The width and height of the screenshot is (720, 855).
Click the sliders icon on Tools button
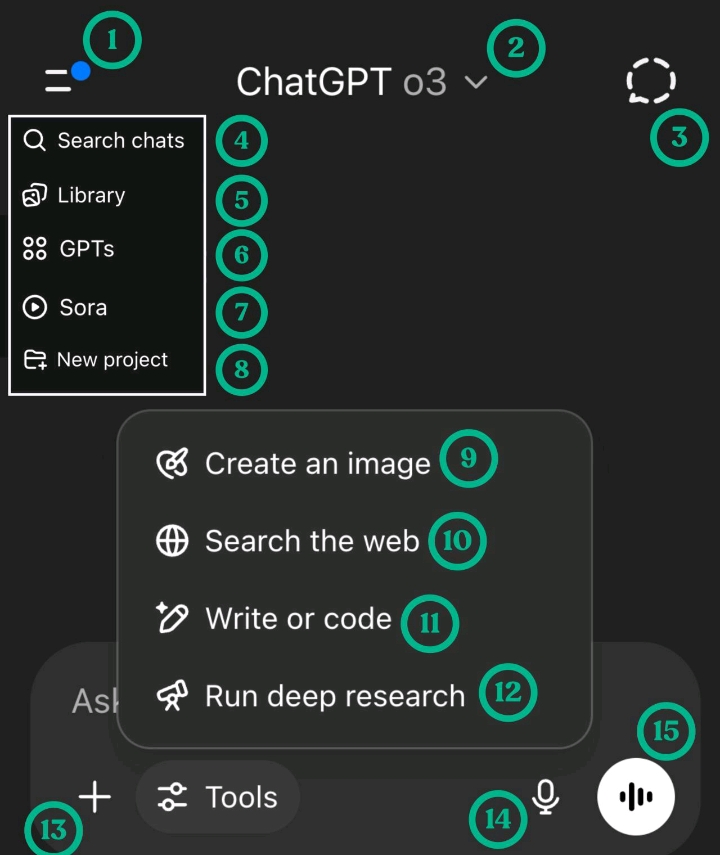(x=173, y=797)
